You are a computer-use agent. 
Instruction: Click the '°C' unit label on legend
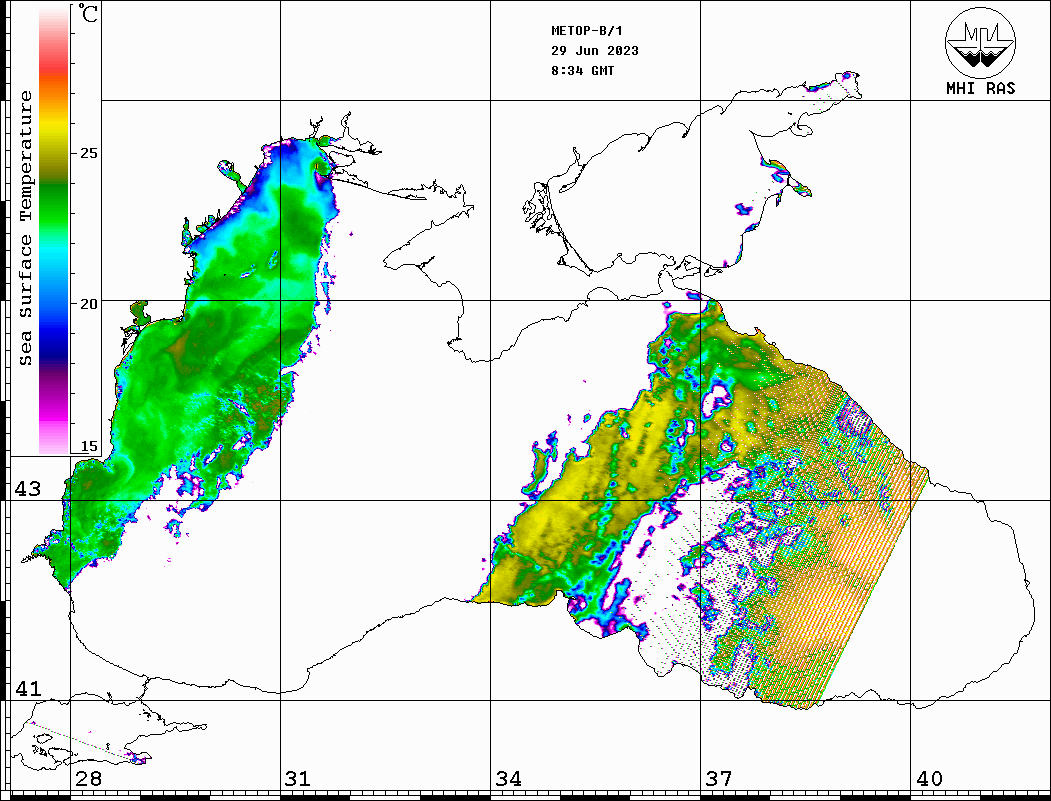[x=88, y=13]
